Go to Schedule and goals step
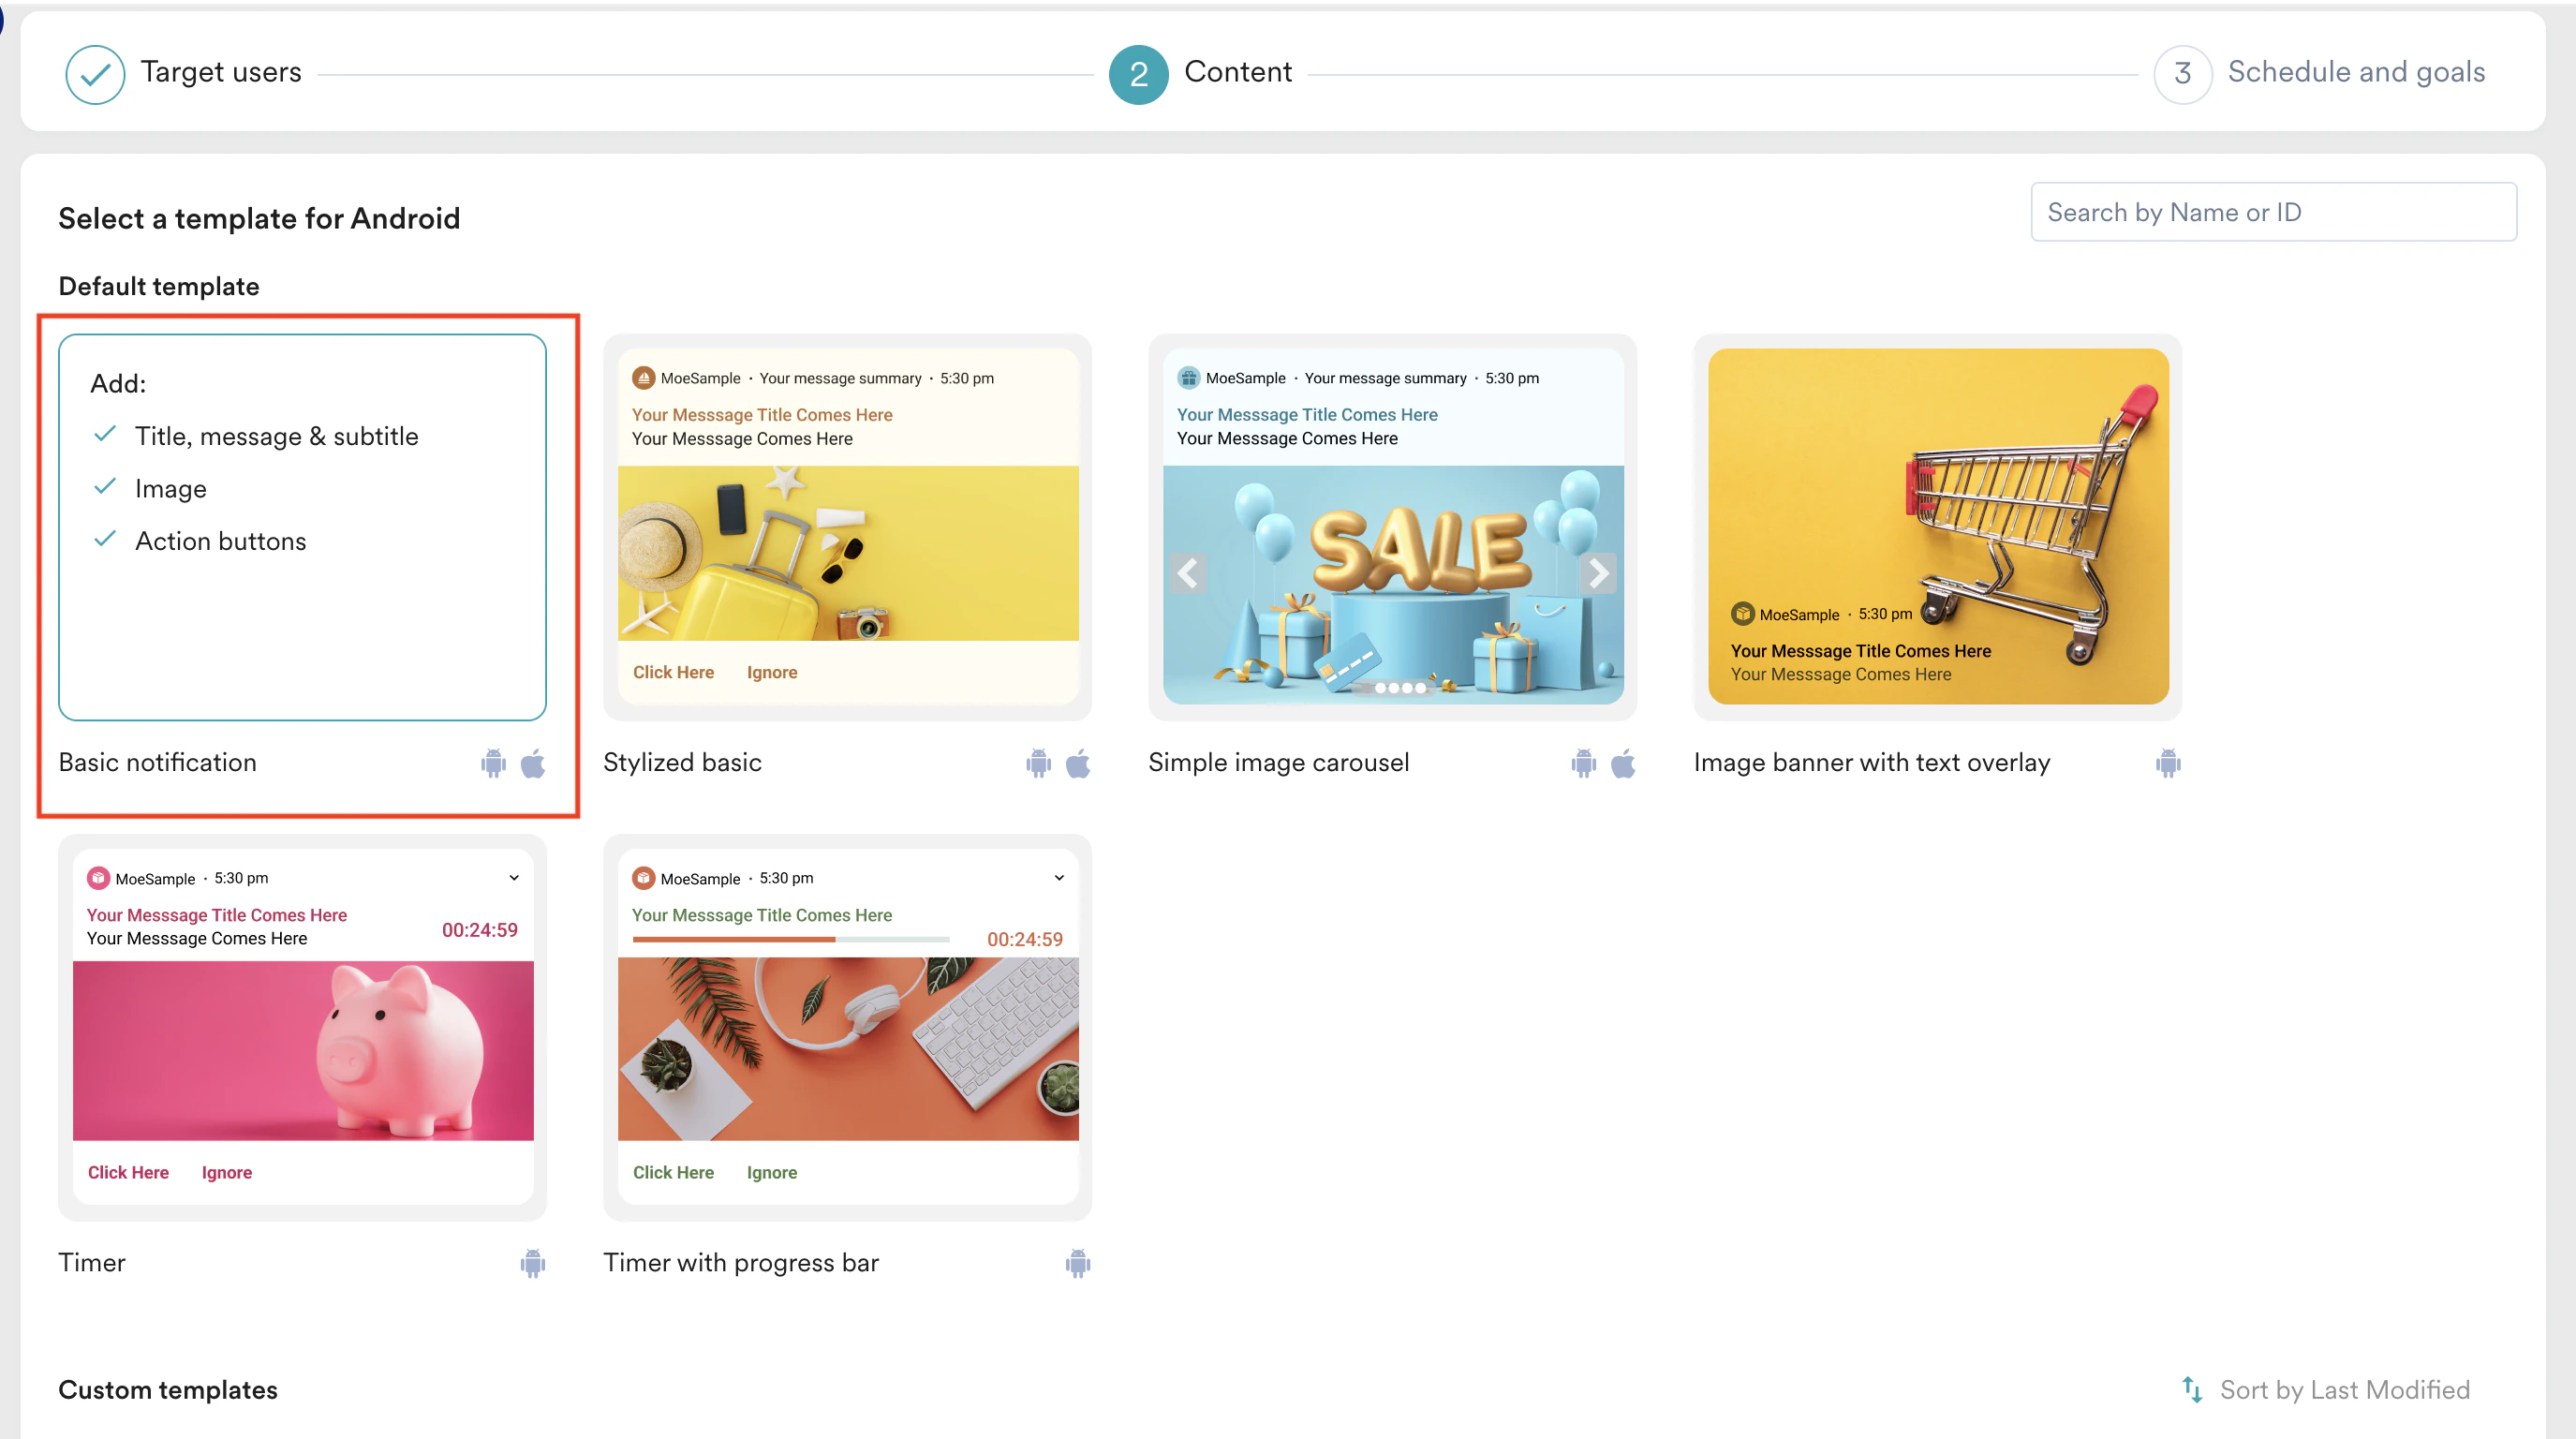This screenshot has width=2576, height=1439. point(2355,72)
